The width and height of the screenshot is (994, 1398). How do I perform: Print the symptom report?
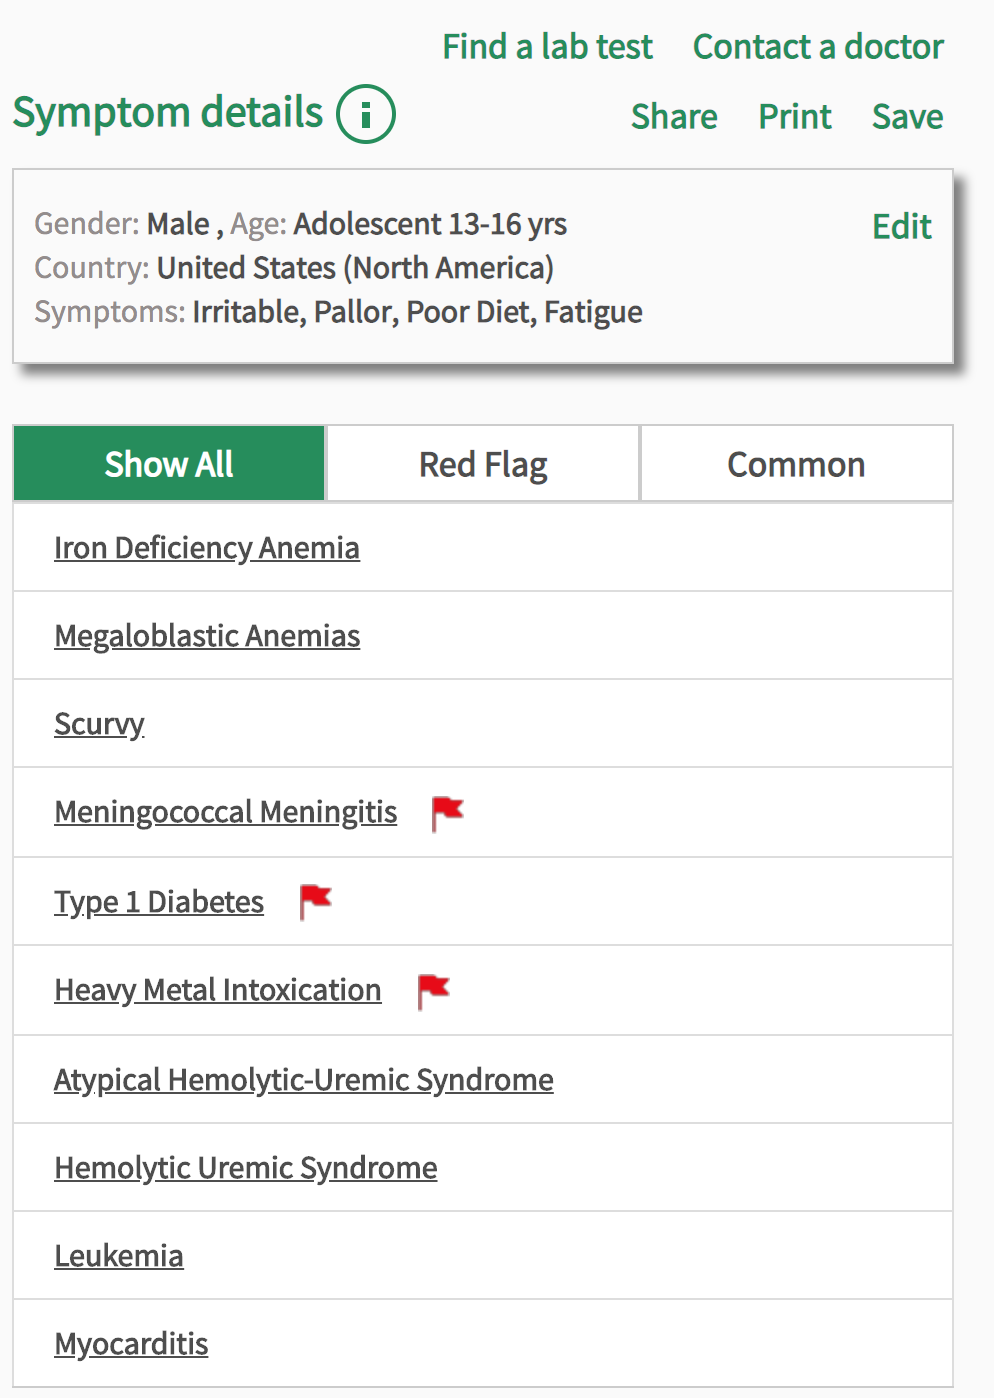point(794,116)
